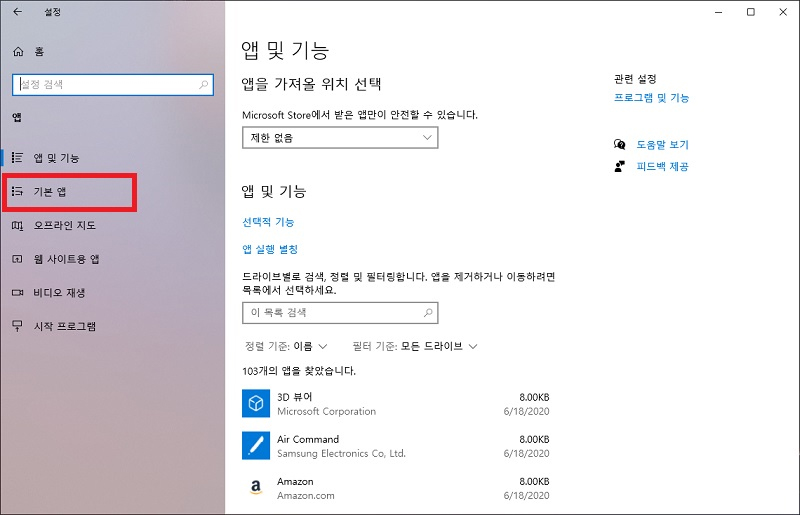Open 오프라인 지도 in the sidebar
Screen dimensions: 800x515
(65, 226)
